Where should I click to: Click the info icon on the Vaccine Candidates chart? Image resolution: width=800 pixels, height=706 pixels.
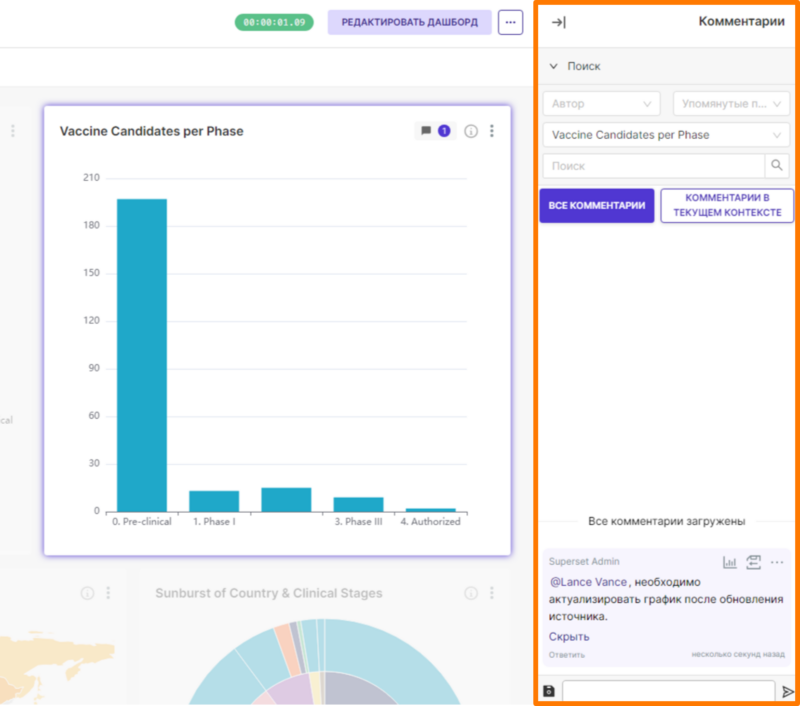[471, 131]
